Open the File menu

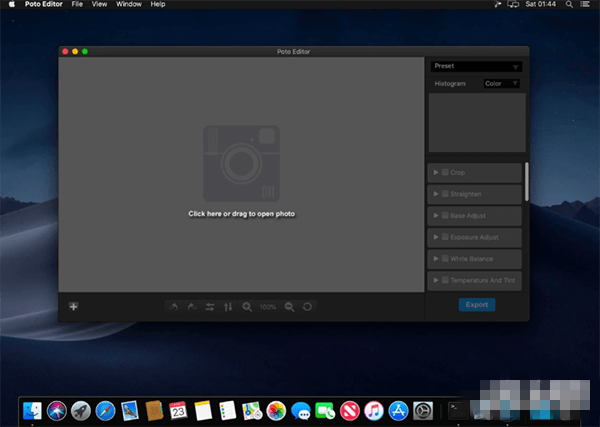[x=76, y=5]
